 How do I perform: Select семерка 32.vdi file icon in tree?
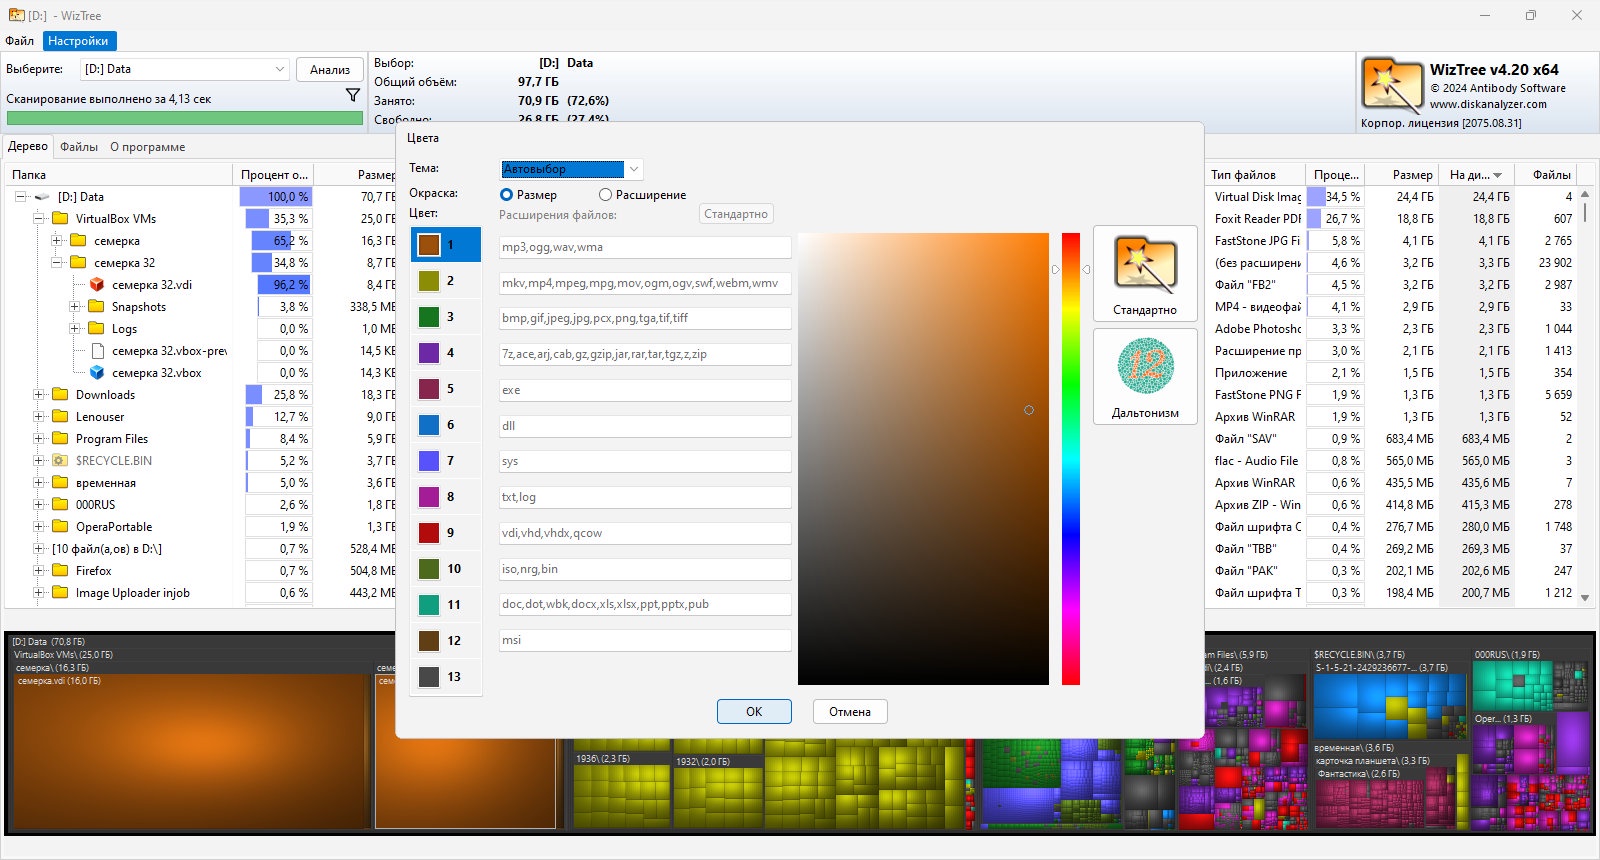point(97,285)
